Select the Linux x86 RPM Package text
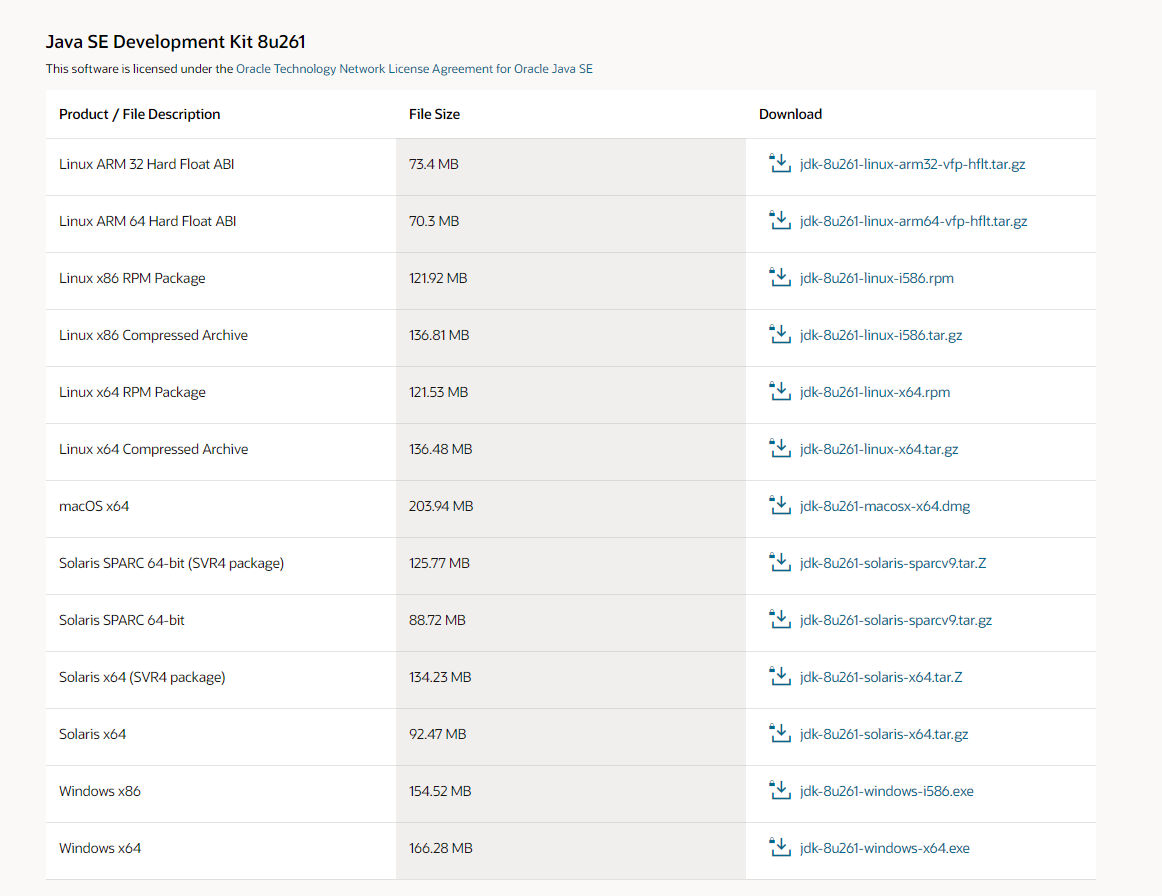This screenshot has height=896, width=1162. click(x=132, y=279)
